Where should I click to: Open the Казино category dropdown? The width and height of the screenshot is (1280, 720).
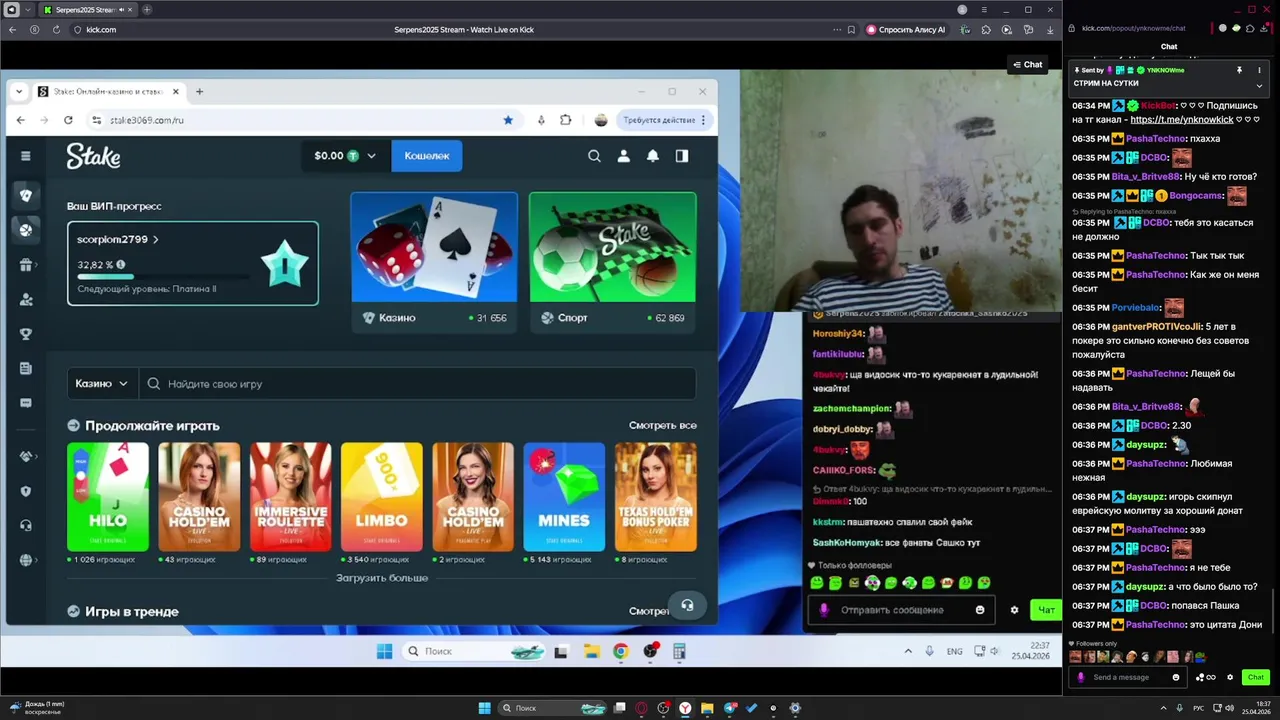click(x=102, y=383)
